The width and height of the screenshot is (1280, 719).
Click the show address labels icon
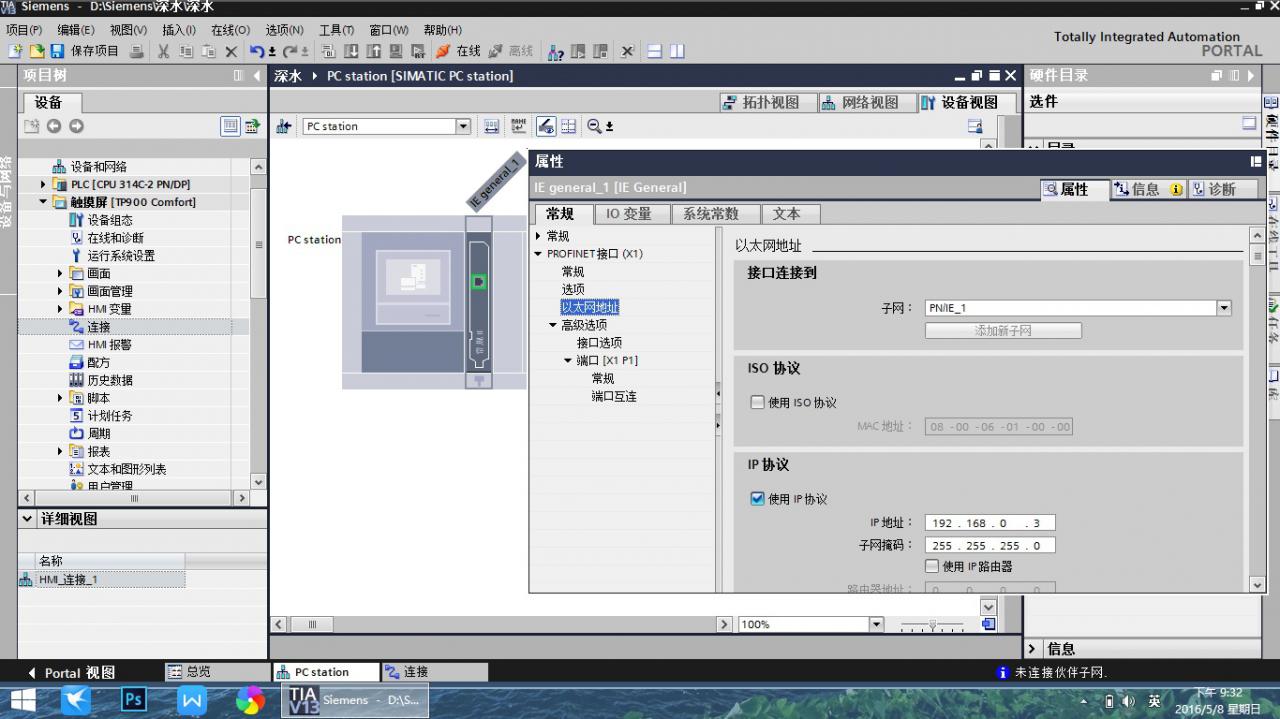pyautogui.click(x=491, y=126)
